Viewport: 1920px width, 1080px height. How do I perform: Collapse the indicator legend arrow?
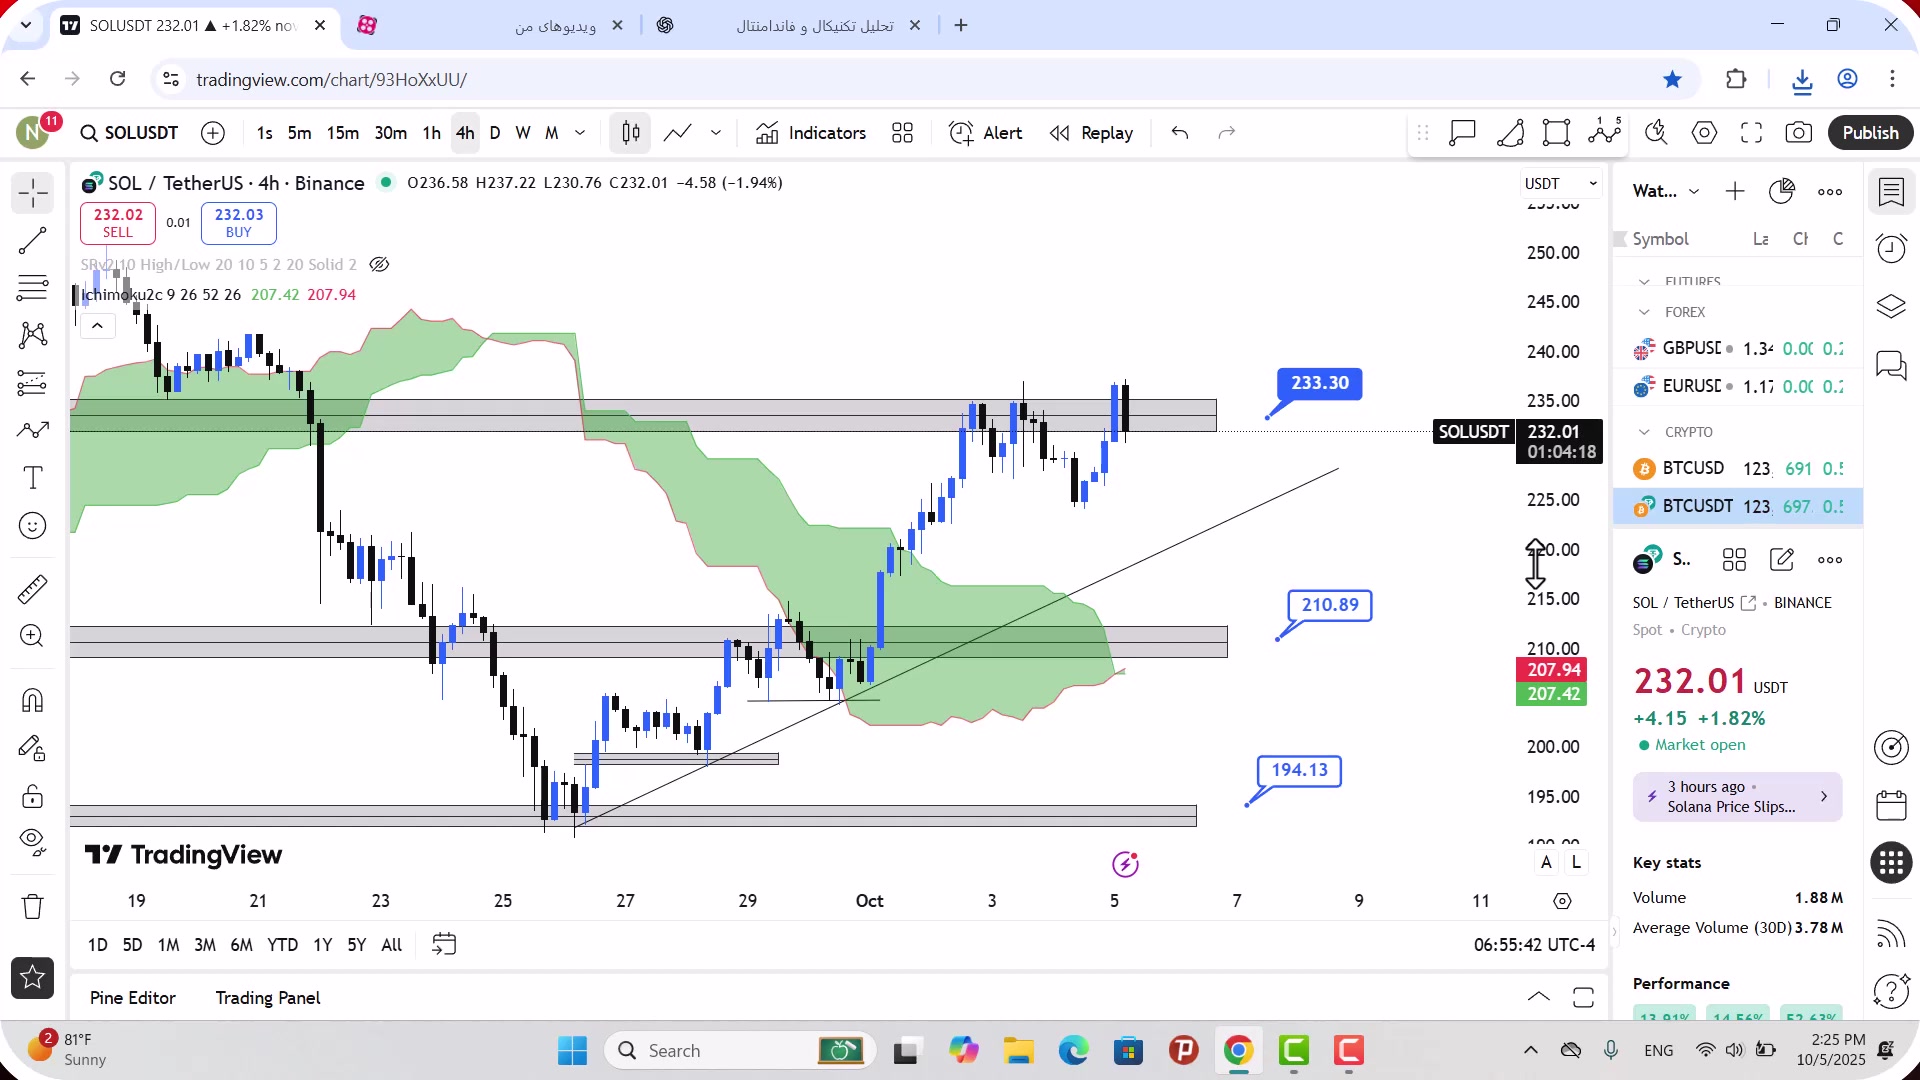[97, 326]
